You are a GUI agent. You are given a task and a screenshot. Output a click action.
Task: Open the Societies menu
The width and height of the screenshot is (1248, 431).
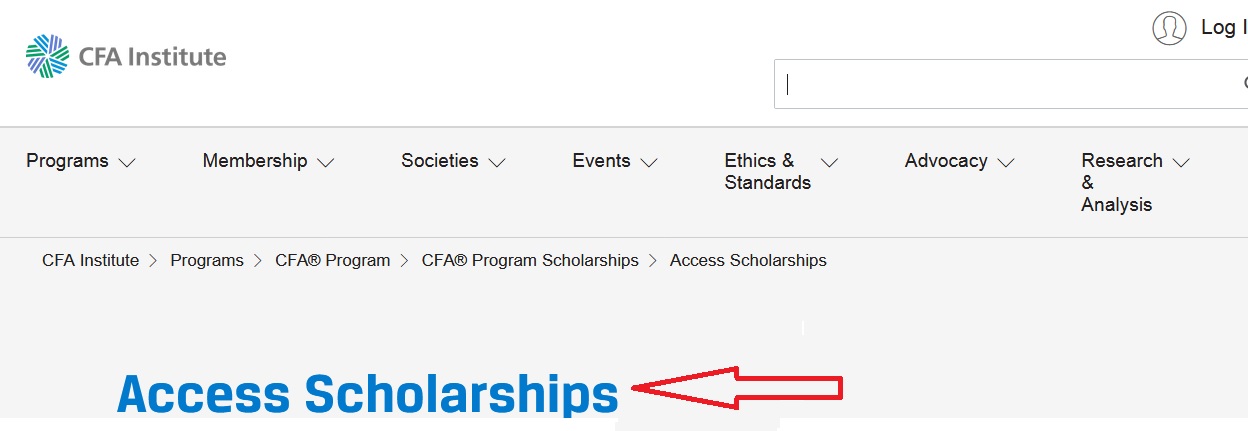(440, 161)
